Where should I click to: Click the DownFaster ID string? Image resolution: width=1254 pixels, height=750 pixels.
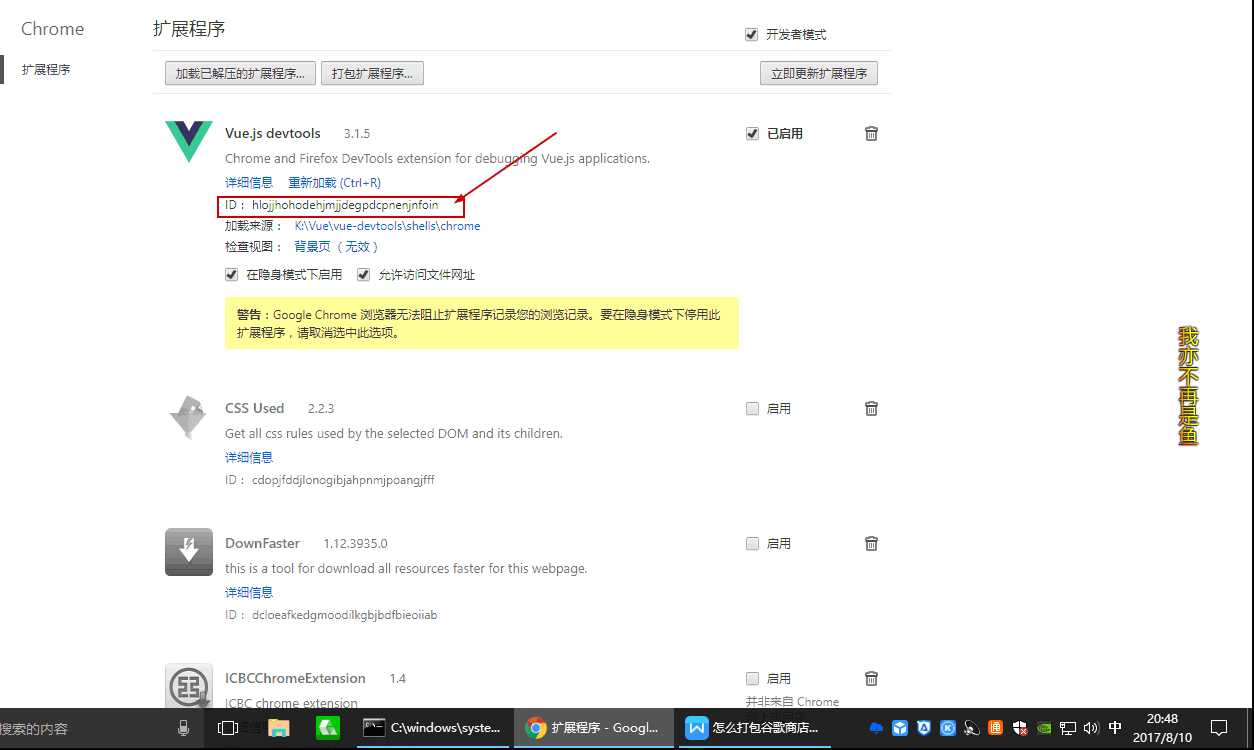[x=344, y=615]
